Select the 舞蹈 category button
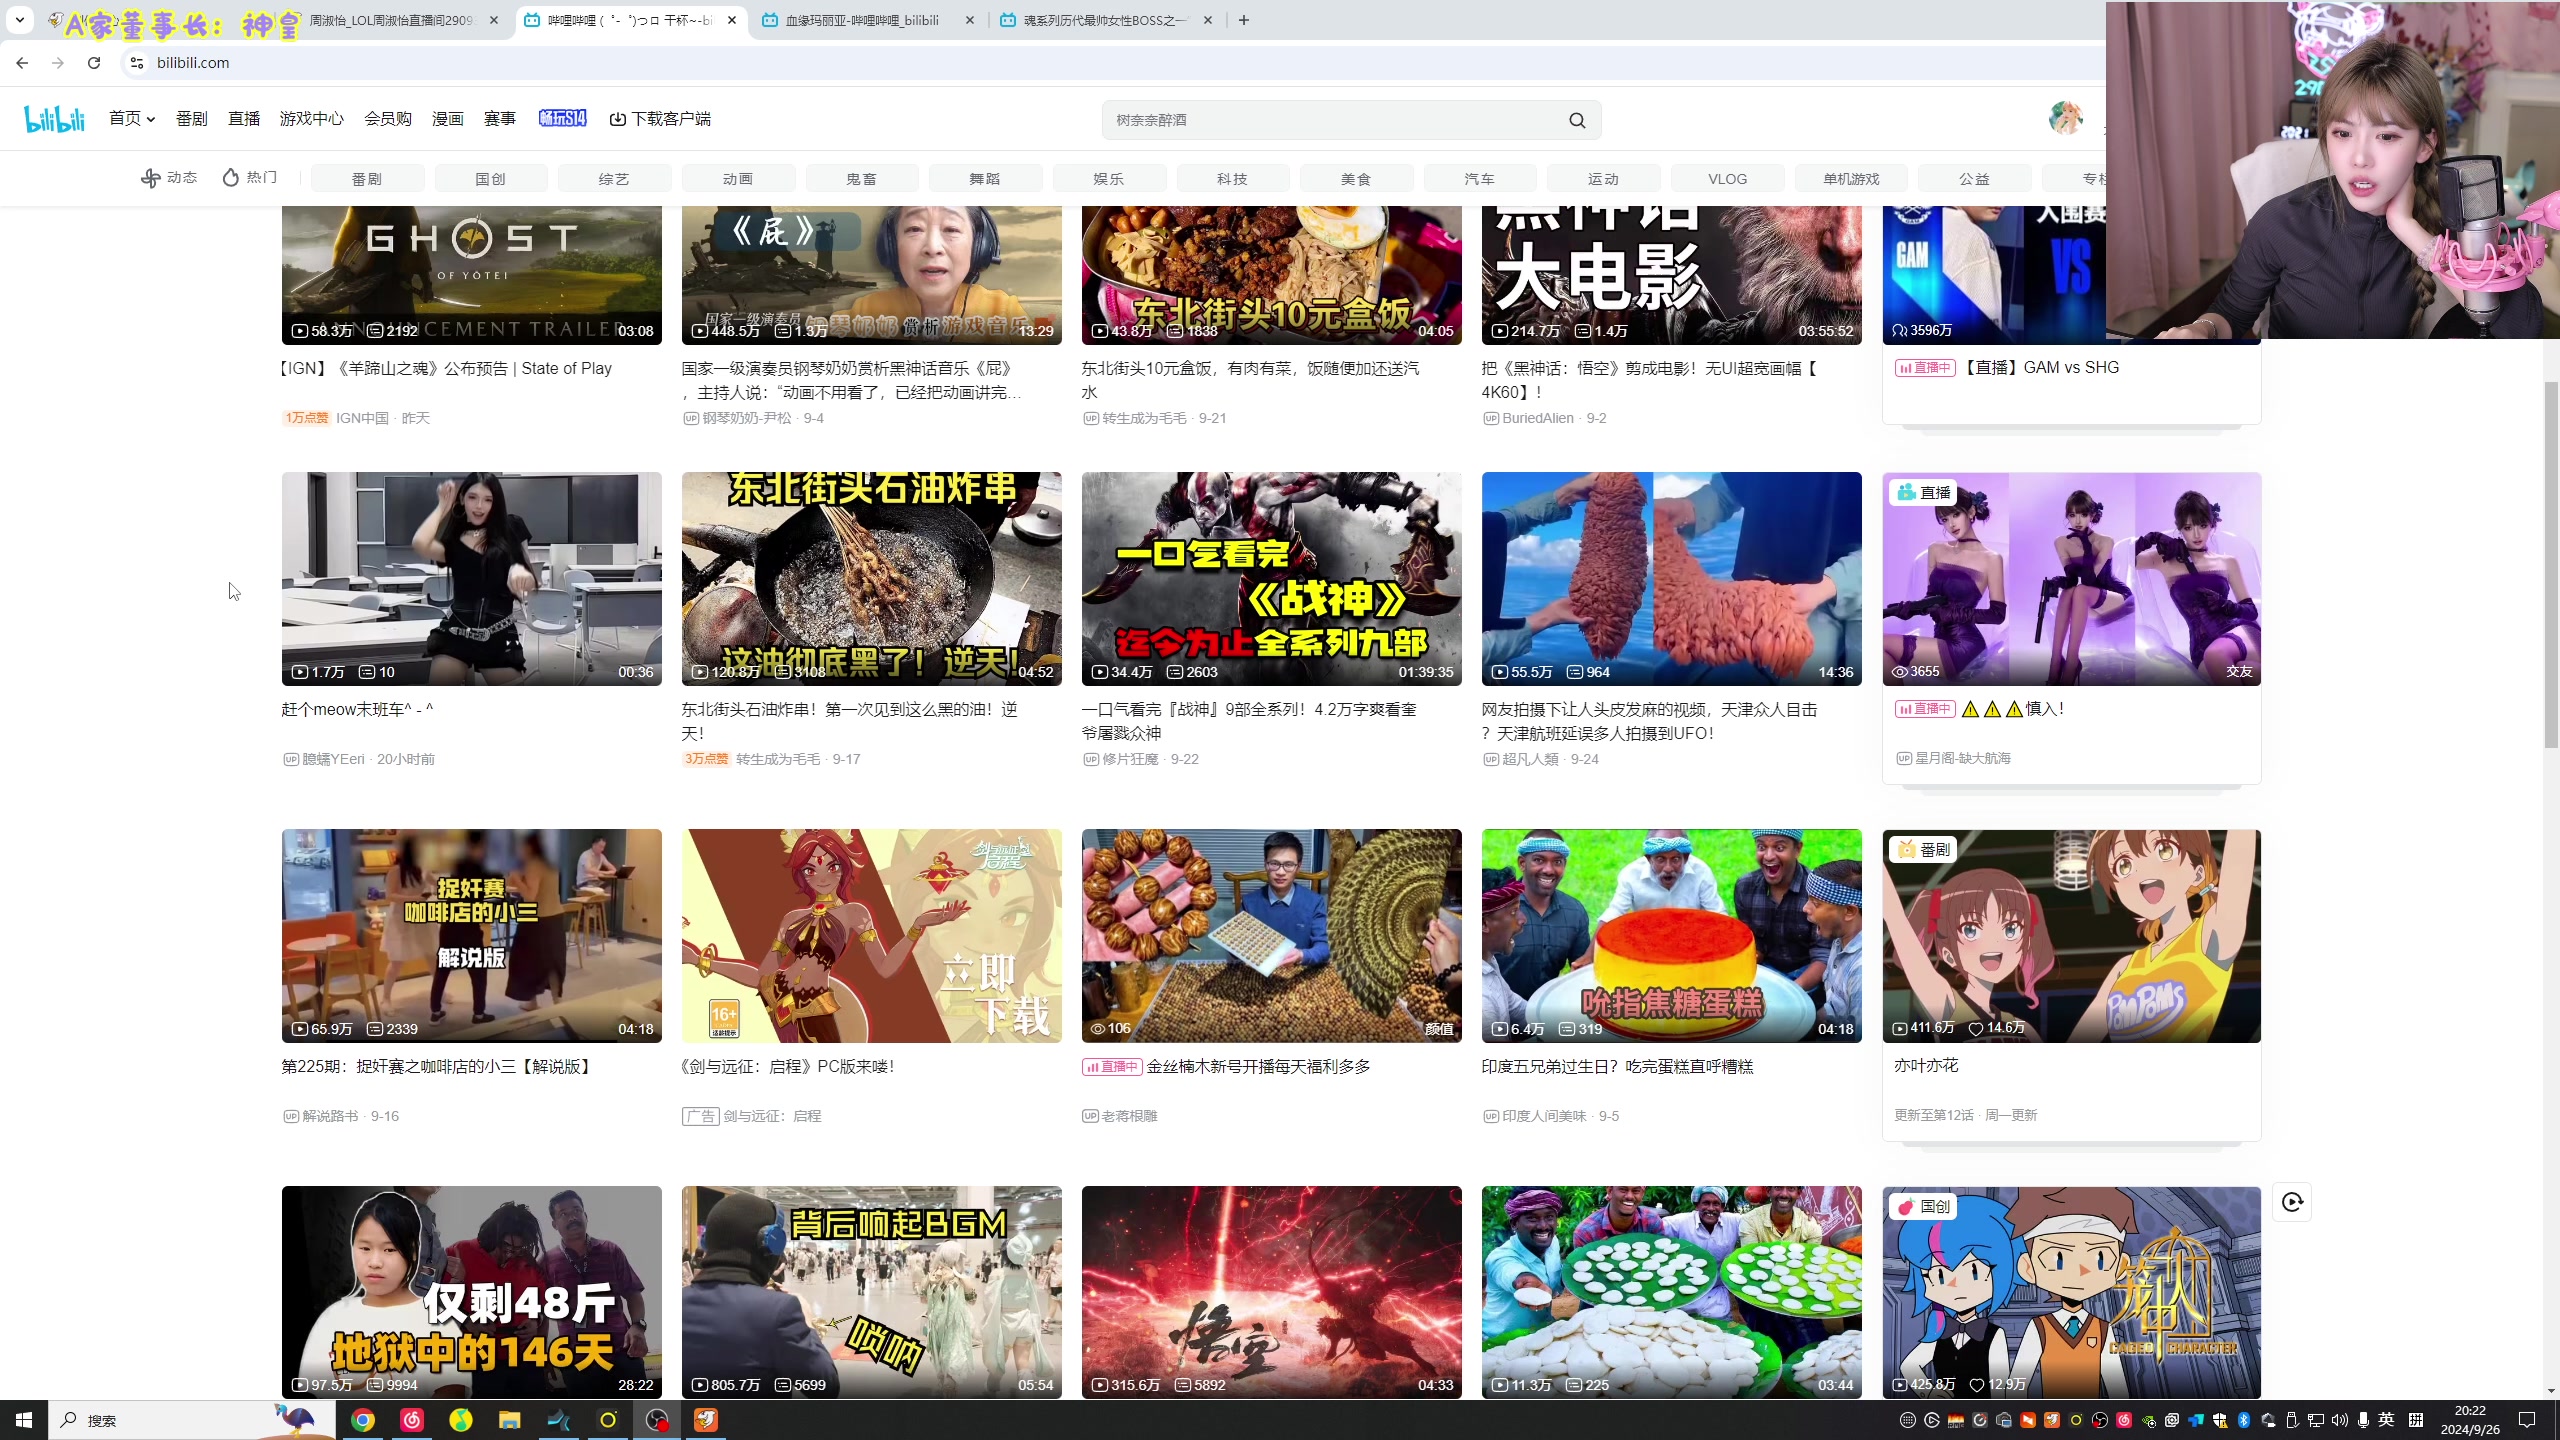The width and height of the screenshot is (2560, 1440). [986, 179]
